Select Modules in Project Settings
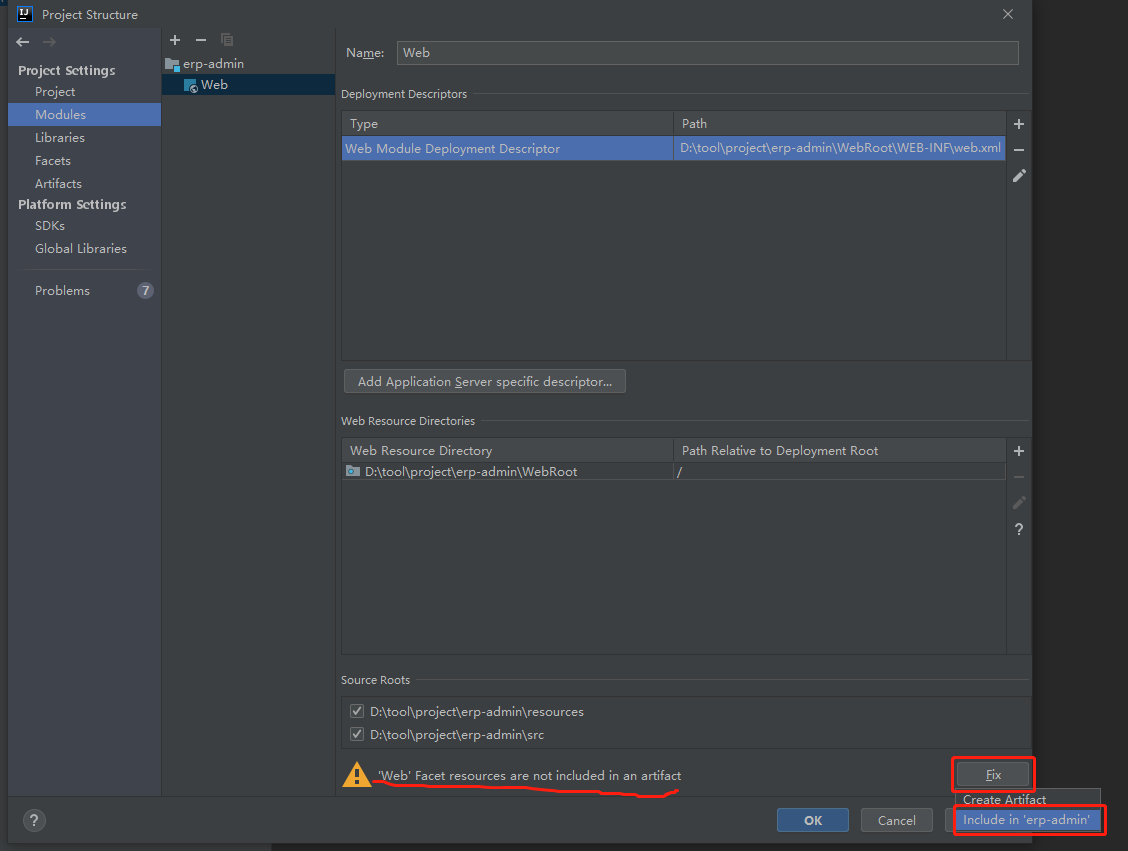This screenshot has width=1128, height=851. [85, 114]
